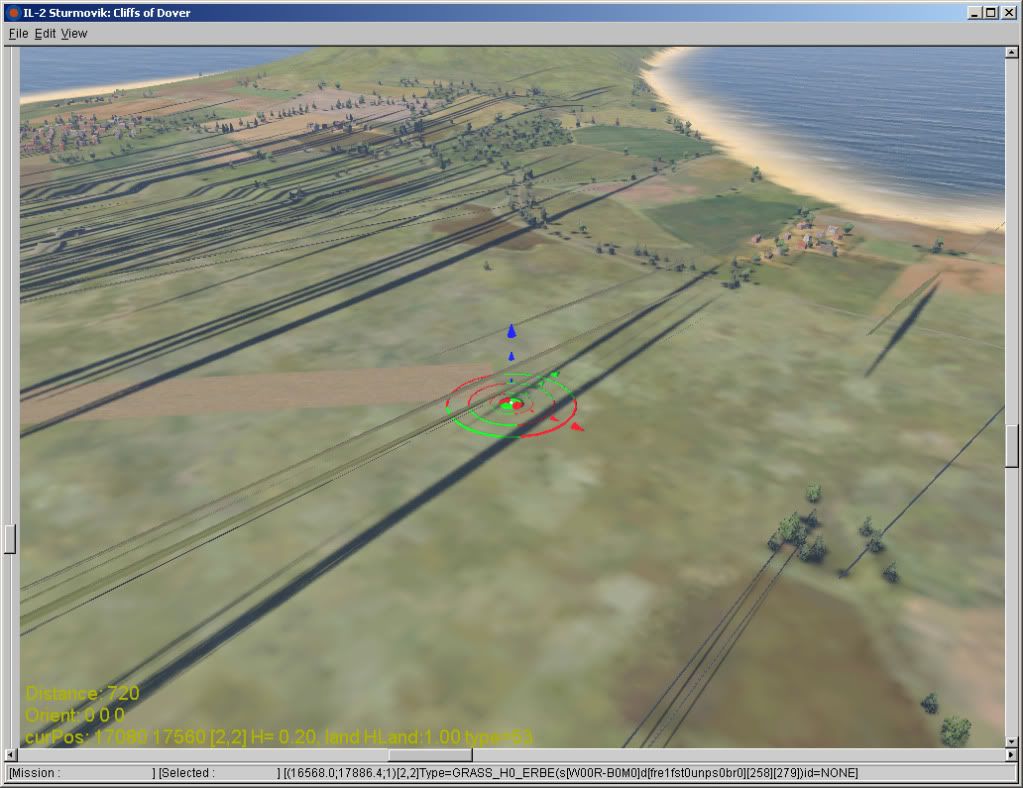Select the red axis arrowhead of the gizmo

click(577, 427)
